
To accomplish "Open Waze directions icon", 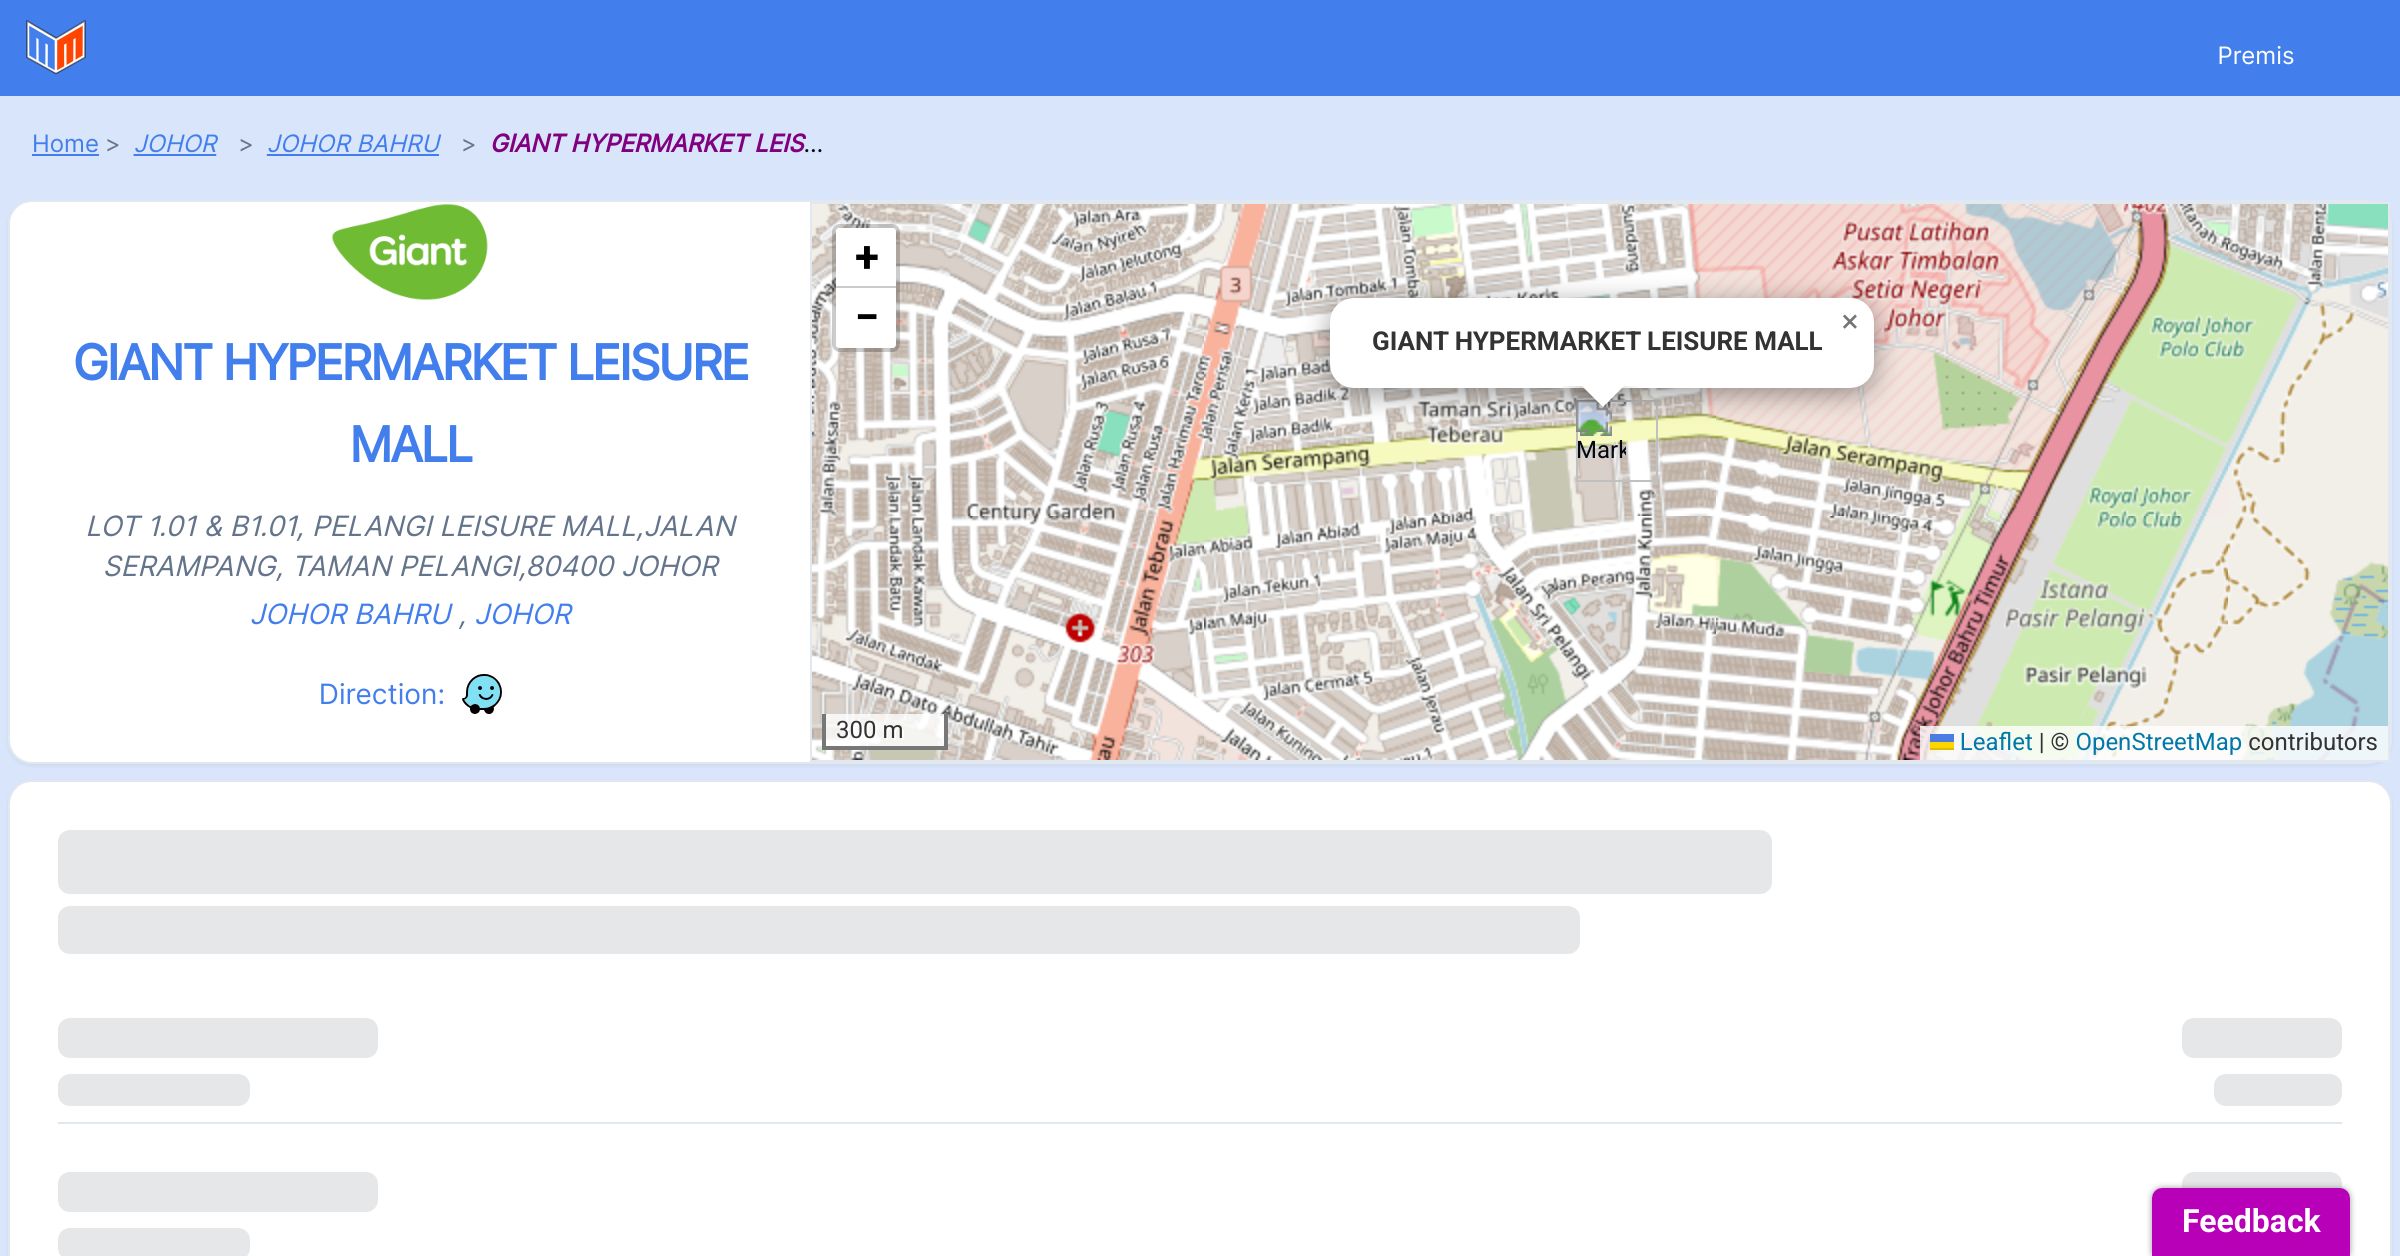I will click(x=482, y=693).
